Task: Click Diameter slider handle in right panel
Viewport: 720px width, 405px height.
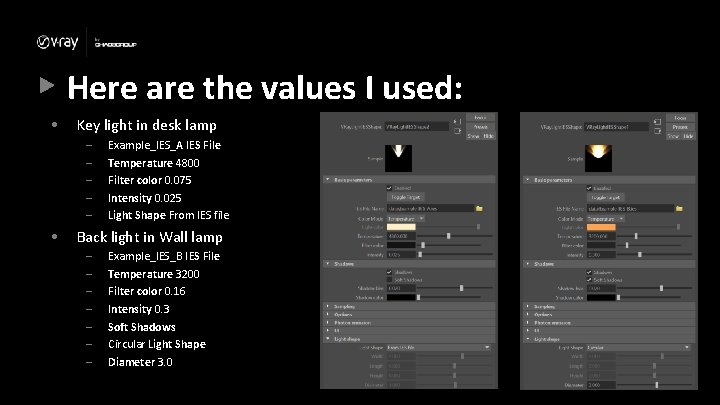Action: (x=657, y=385)
